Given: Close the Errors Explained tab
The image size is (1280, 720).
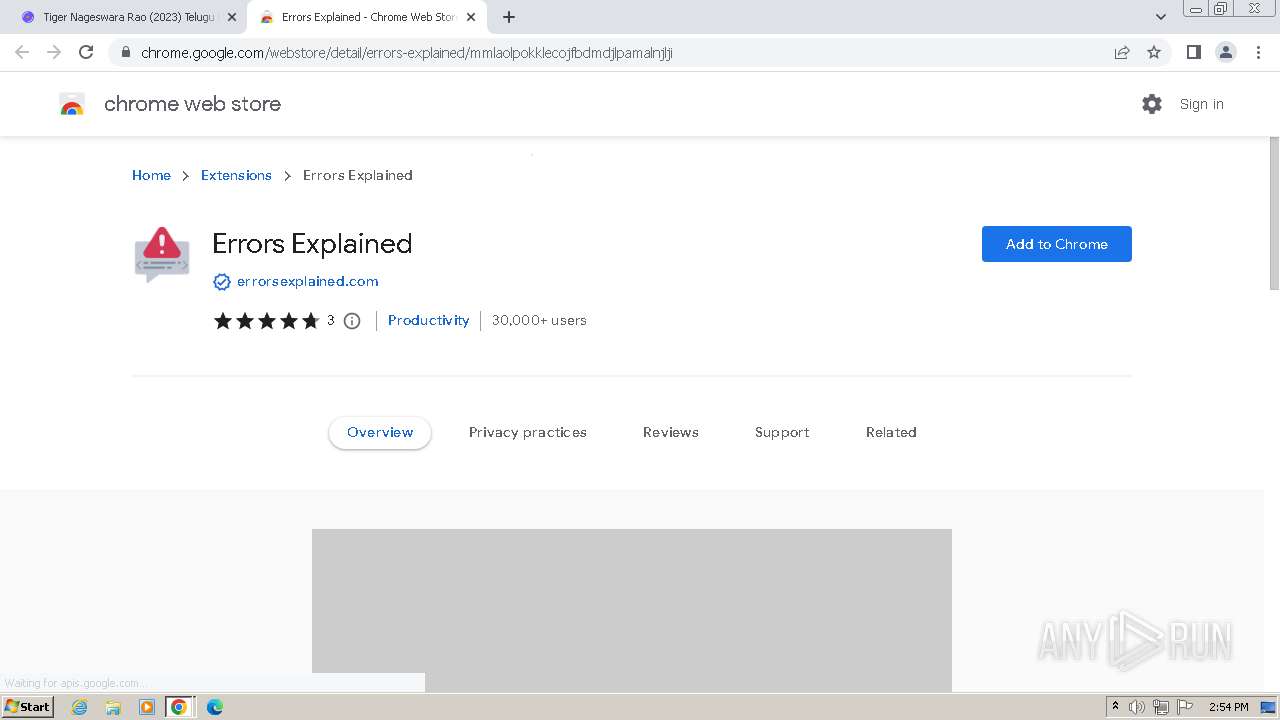Looking at the screenshot, I should (471, 17).
